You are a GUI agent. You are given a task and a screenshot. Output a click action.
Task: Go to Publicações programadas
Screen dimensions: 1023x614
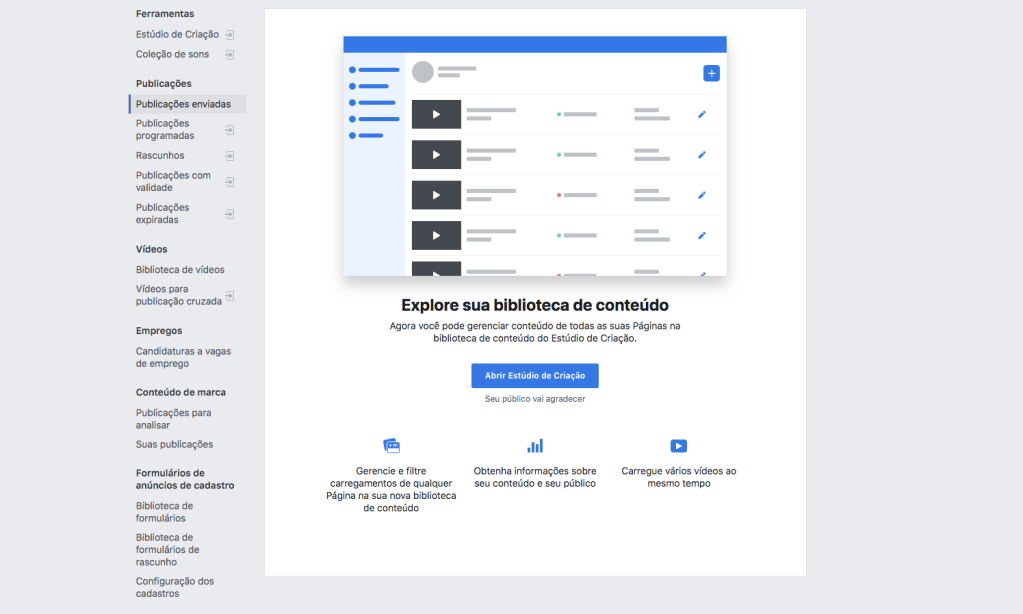pyautogui.click(x=165, y=129)
